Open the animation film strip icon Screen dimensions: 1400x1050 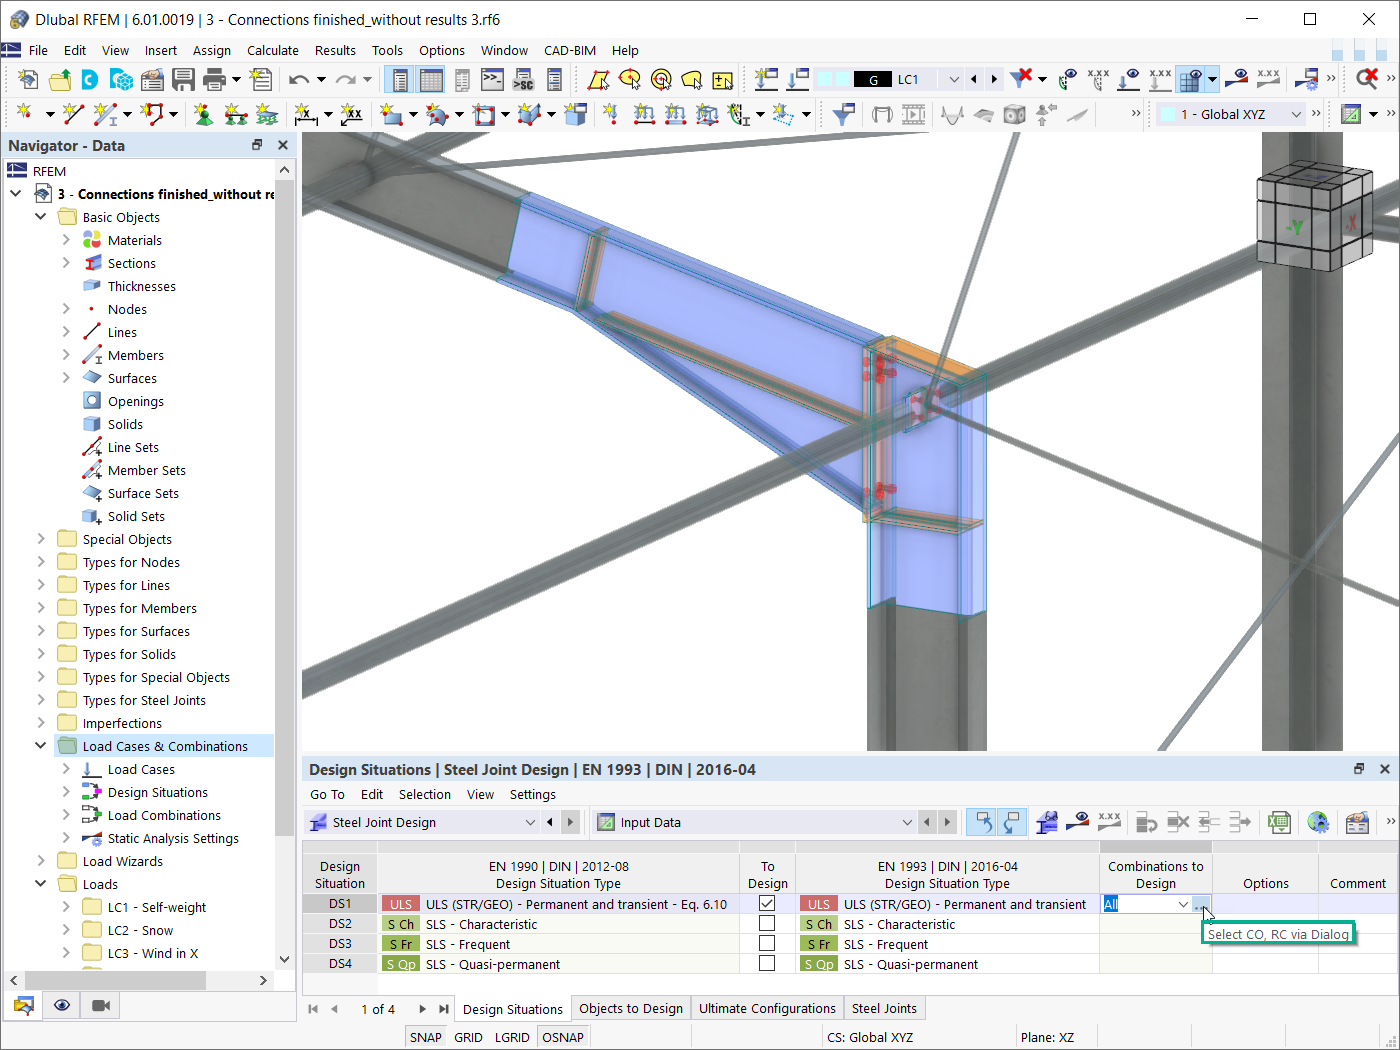click(913, 115)
